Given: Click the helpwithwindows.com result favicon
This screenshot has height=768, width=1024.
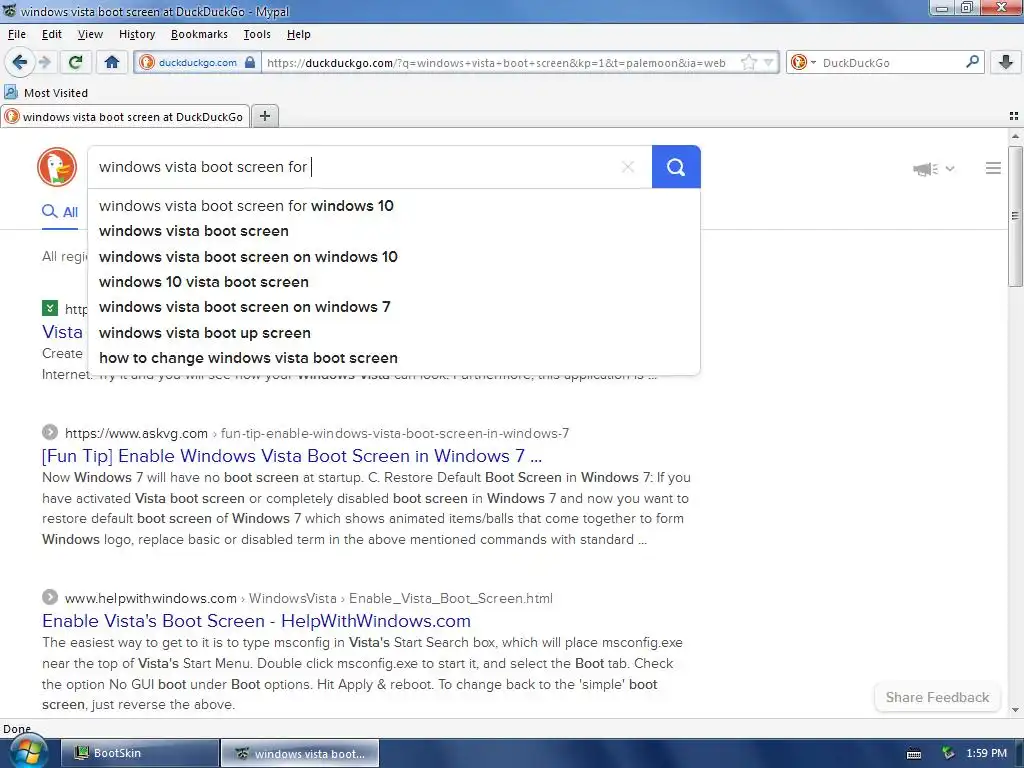Looking at the screenshot, I should [50, 597].
